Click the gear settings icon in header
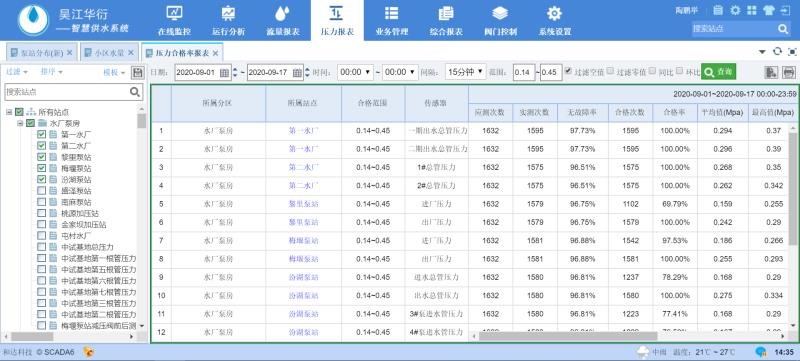 [x=735, y=10]
